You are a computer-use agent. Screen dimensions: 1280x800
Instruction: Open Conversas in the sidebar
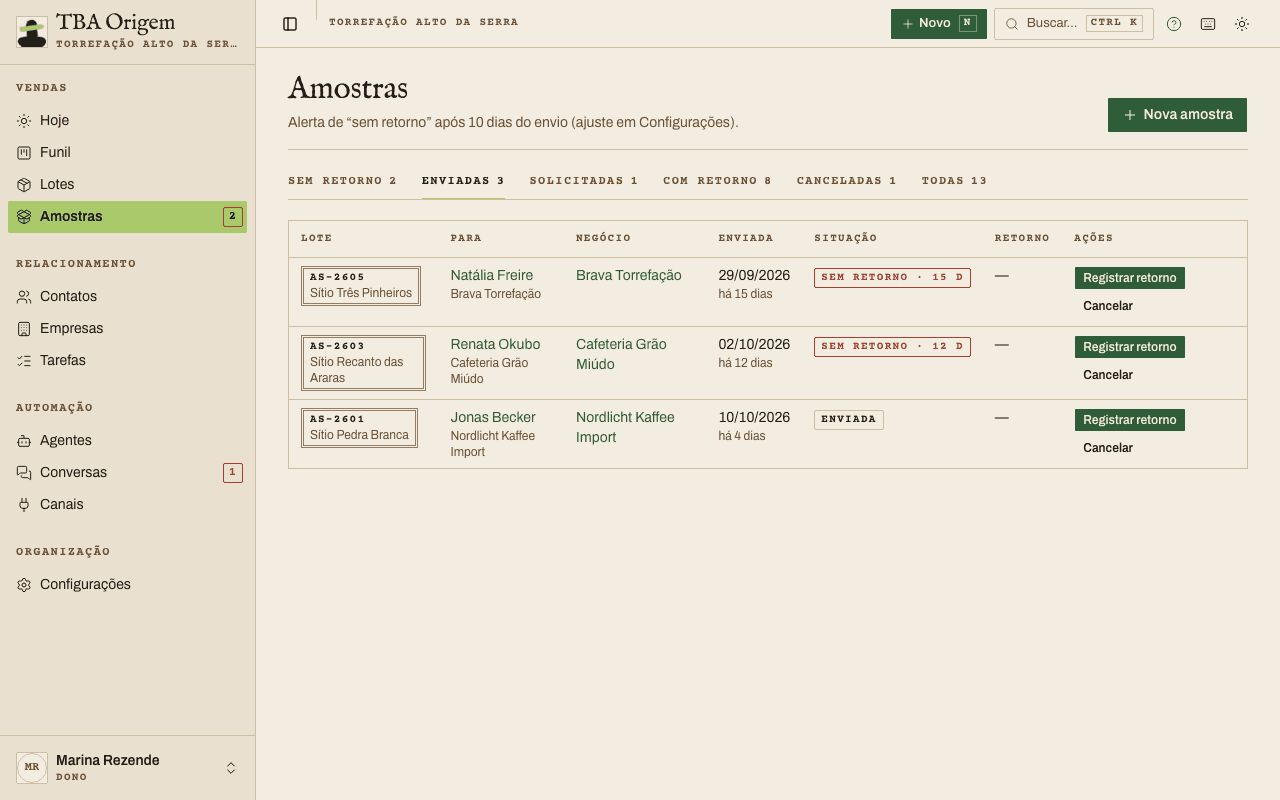127,472
